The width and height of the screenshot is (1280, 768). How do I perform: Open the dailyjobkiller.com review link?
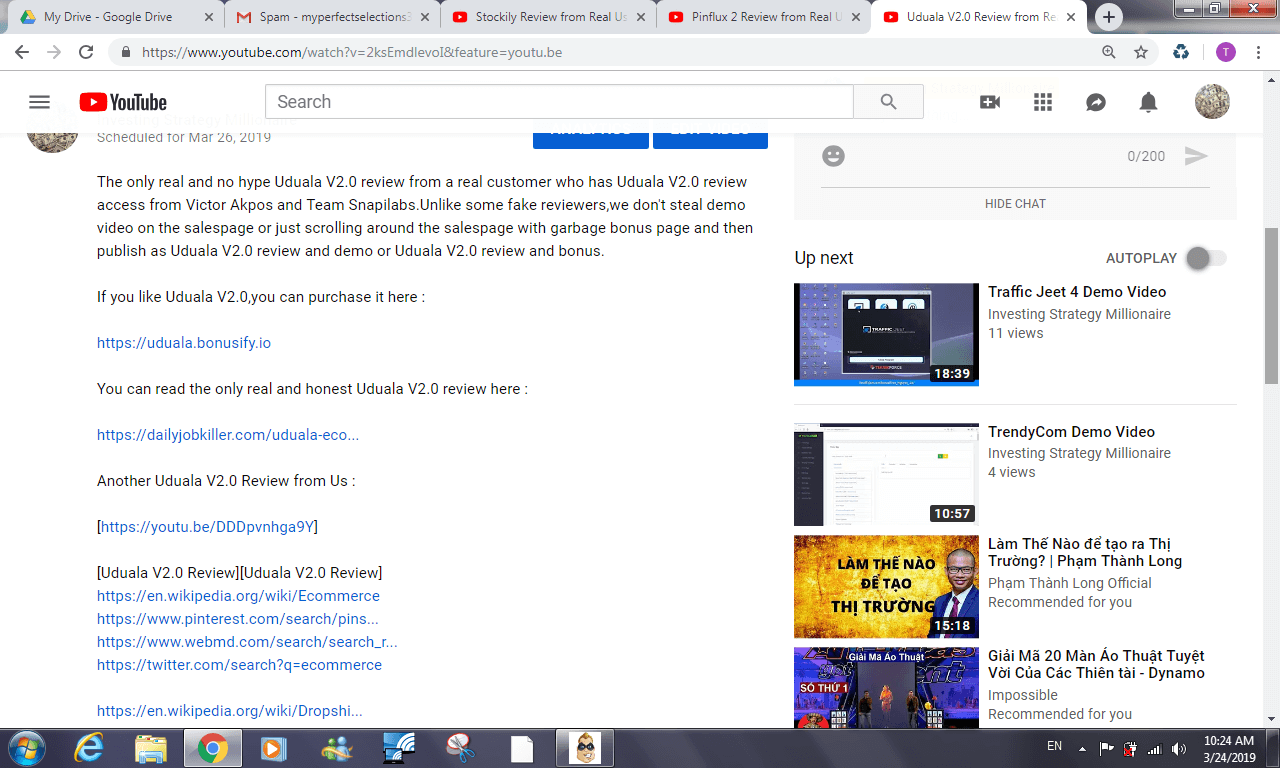pos(228,435)
